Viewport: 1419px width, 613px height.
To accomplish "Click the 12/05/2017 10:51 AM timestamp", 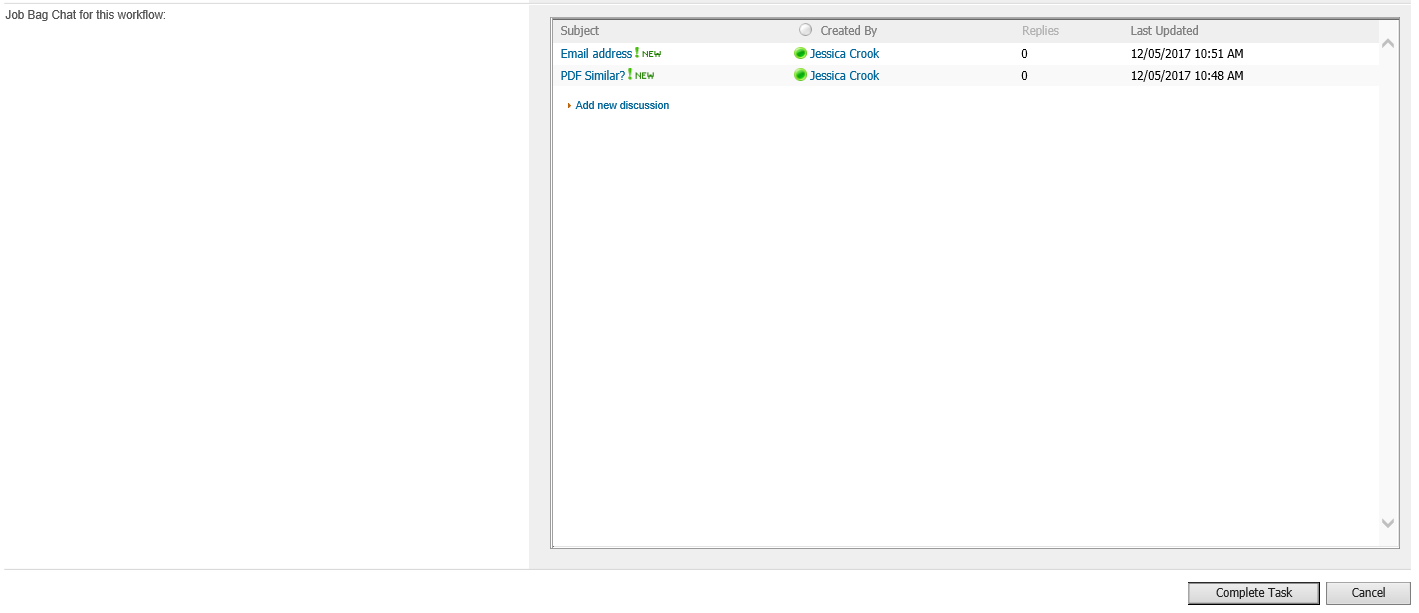I will (x=1187, y=54).
